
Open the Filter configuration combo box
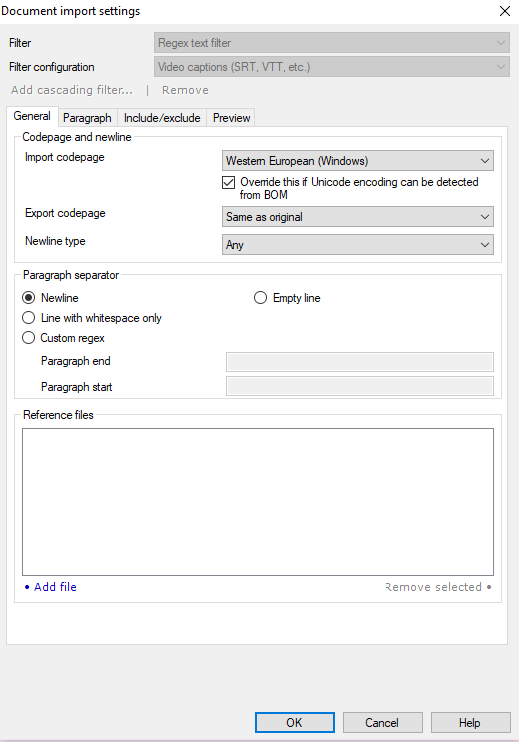pos(332,67)
